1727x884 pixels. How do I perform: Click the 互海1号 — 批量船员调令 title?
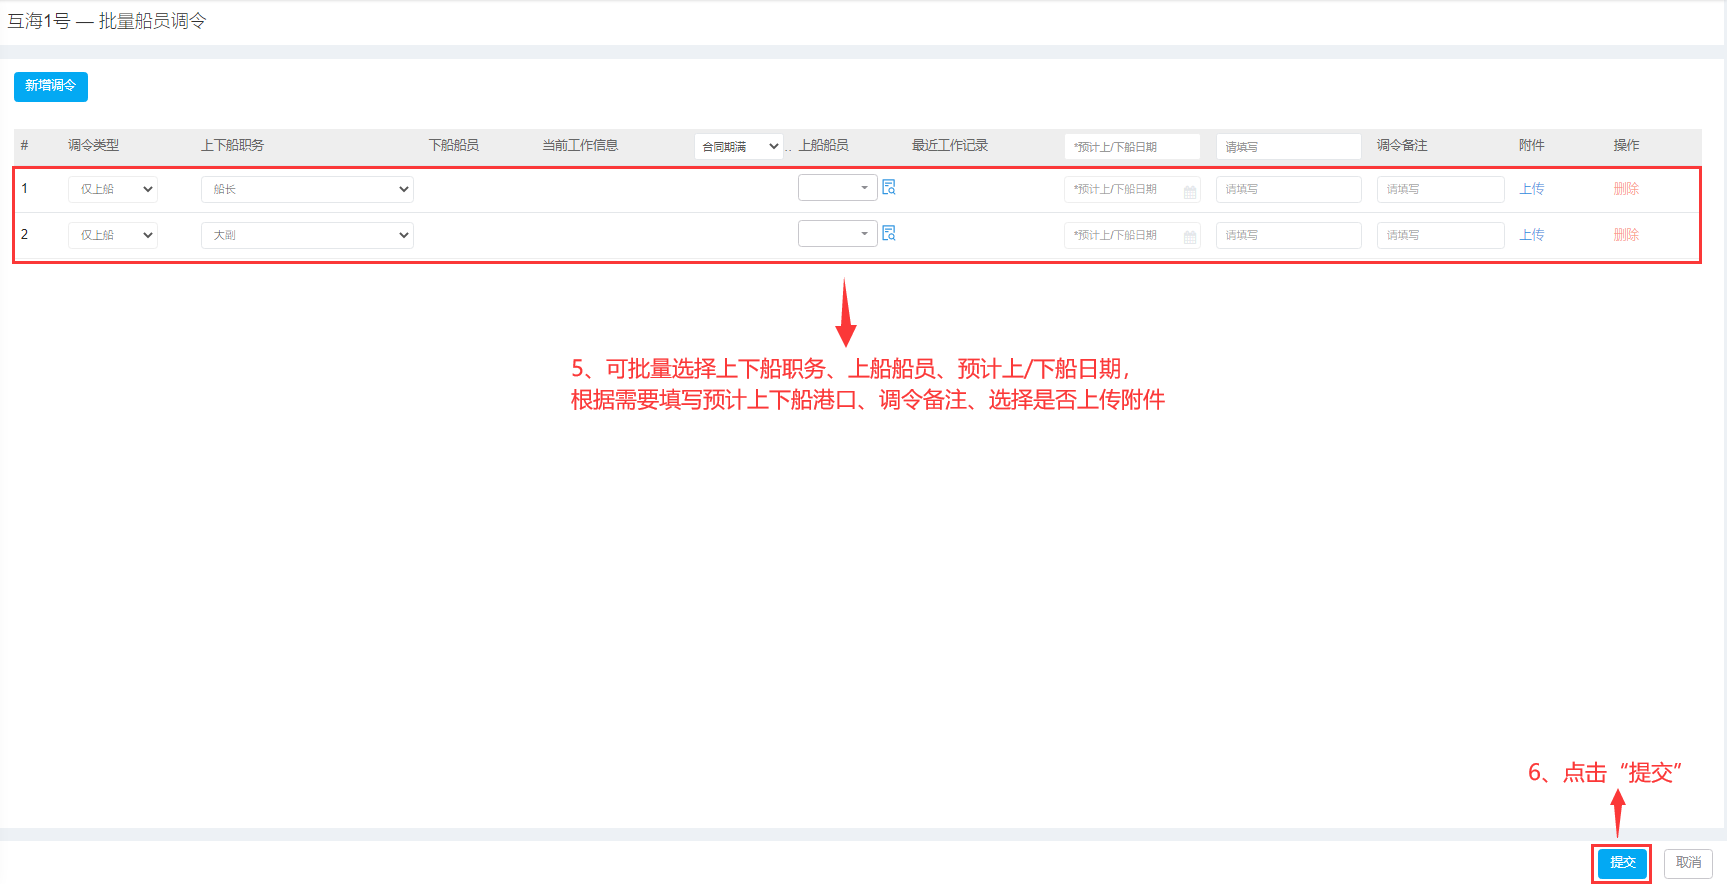[x=107, y=21]
